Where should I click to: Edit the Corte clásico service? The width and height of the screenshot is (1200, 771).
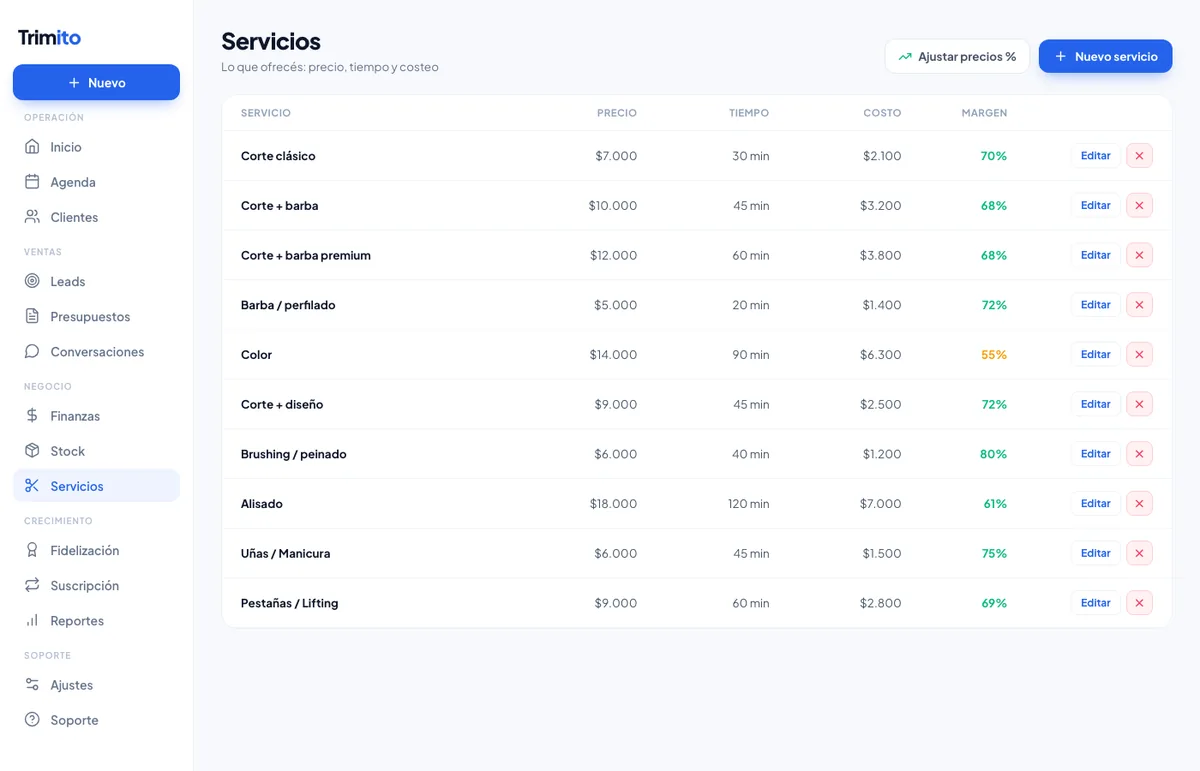(1095, 156)
